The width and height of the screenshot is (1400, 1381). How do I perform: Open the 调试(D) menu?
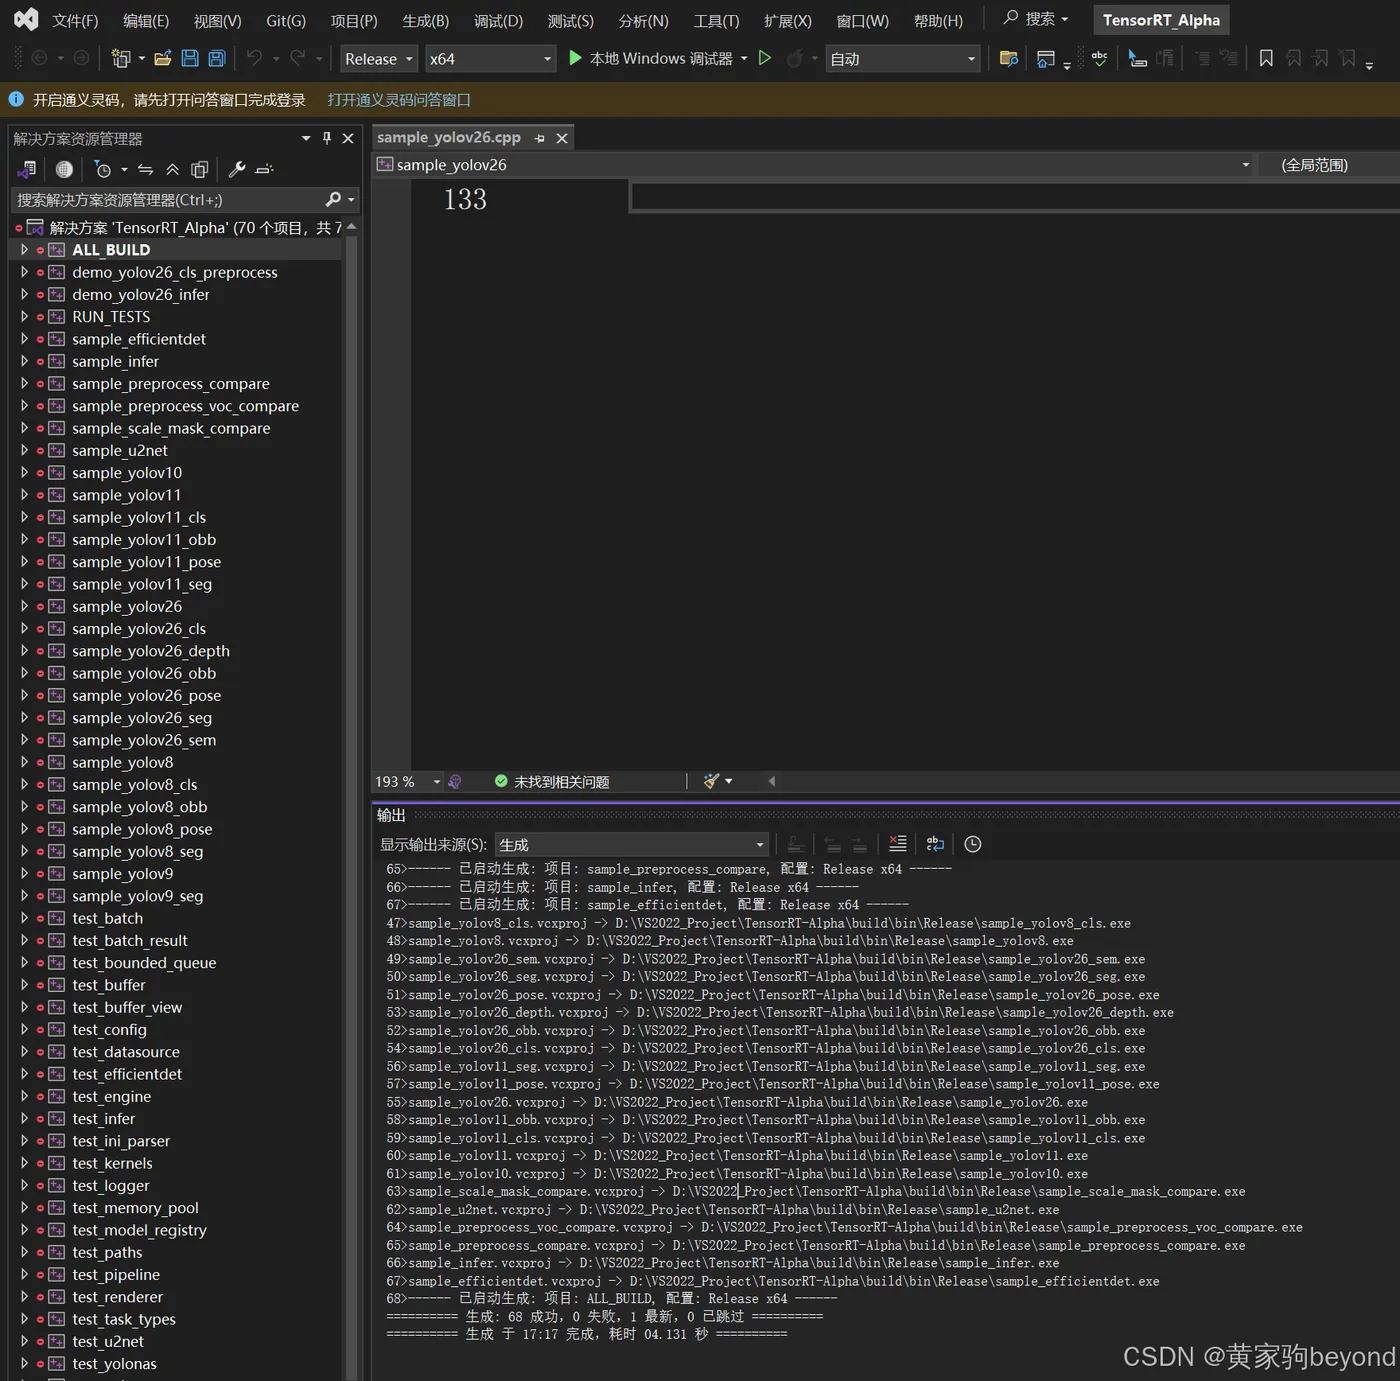coord(498,21)
